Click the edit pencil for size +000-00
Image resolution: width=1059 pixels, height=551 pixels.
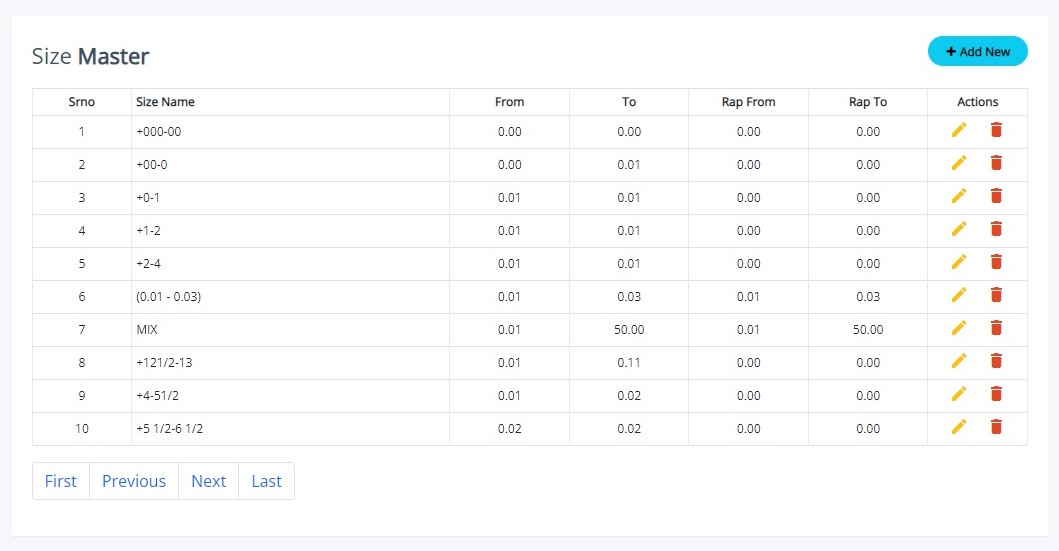pyautogui.click(x=959, y=130)
